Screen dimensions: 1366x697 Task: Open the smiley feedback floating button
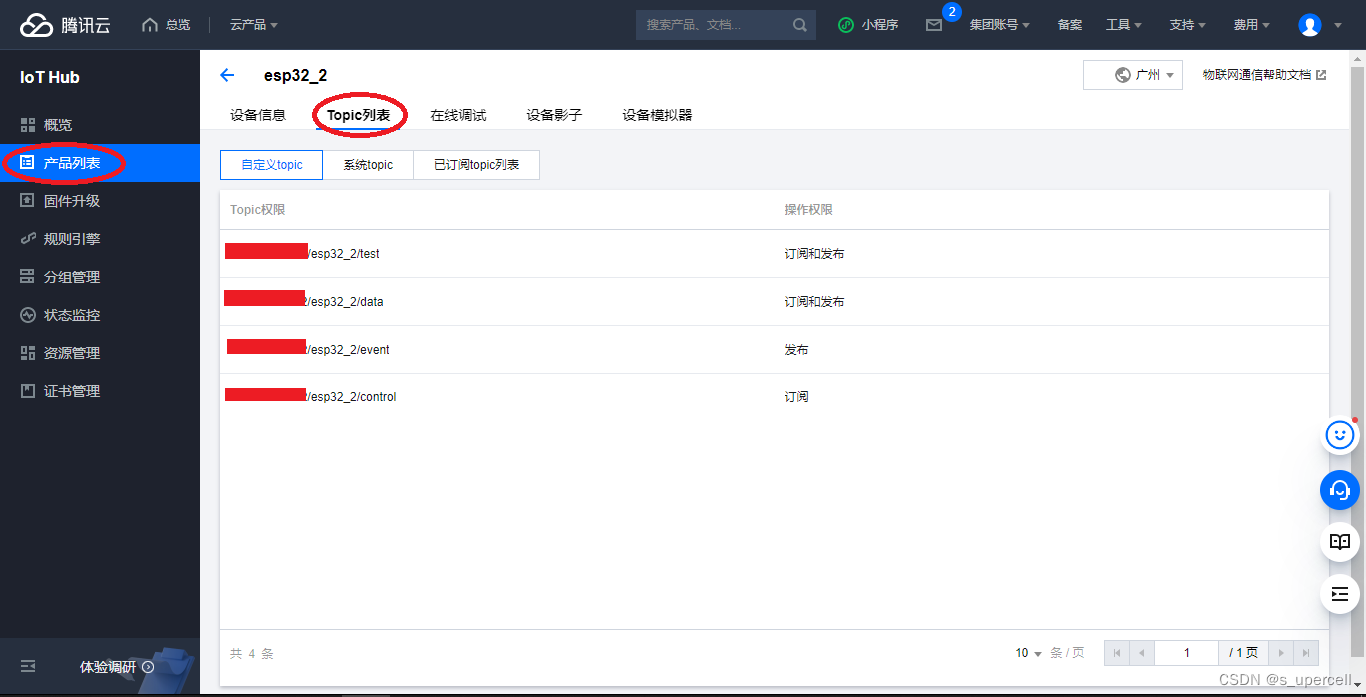pos(1340,435)
